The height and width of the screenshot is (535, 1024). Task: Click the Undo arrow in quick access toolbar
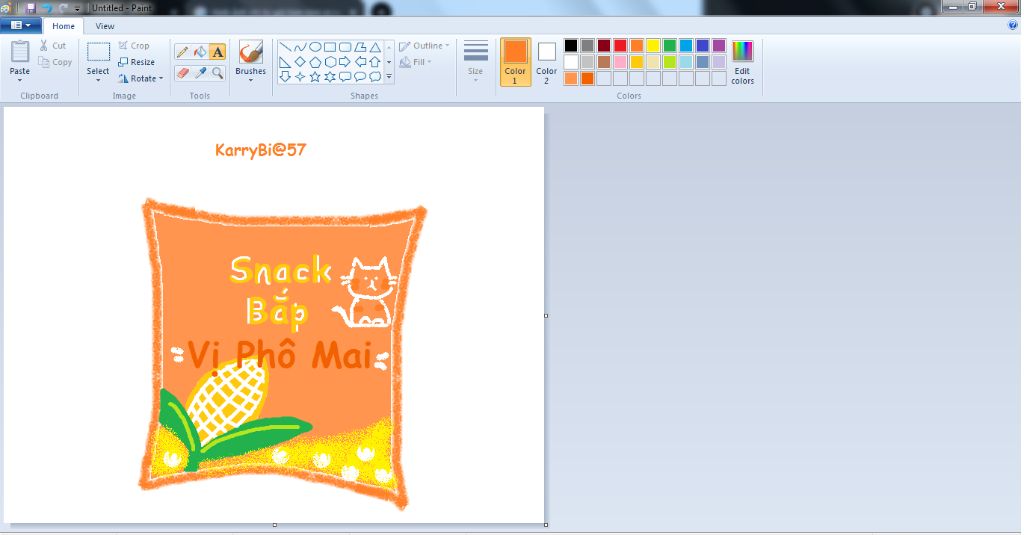[47, 8]
